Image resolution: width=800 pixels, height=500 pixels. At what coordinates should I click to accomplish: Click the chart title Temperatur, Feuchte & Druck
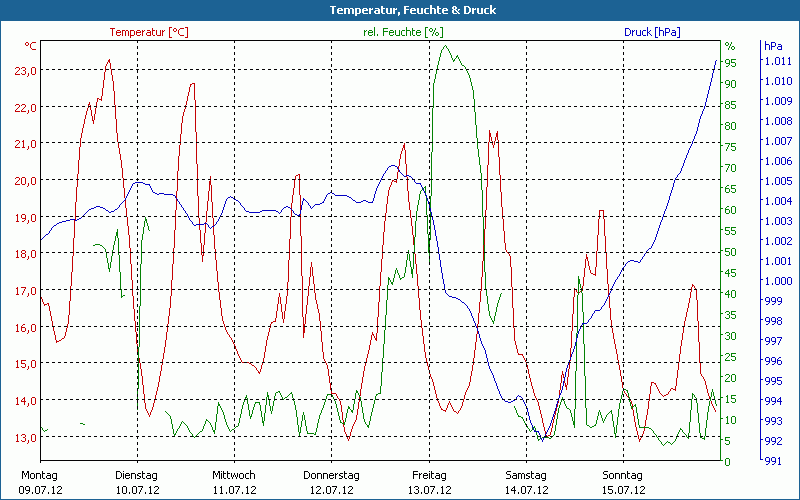(399, 10)
